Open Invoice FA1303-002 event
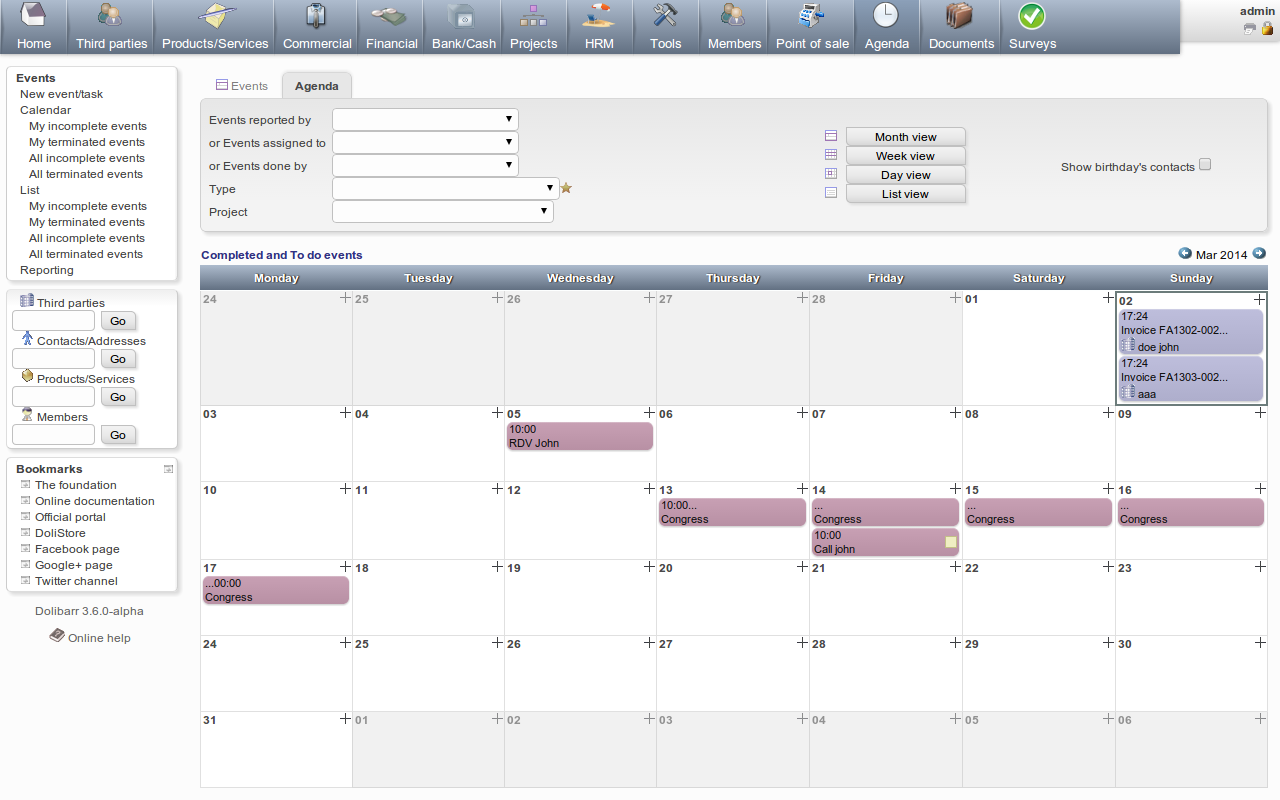Viewport: 1280px width, 800px height. pyautogui.click(x=1191, y=379)
